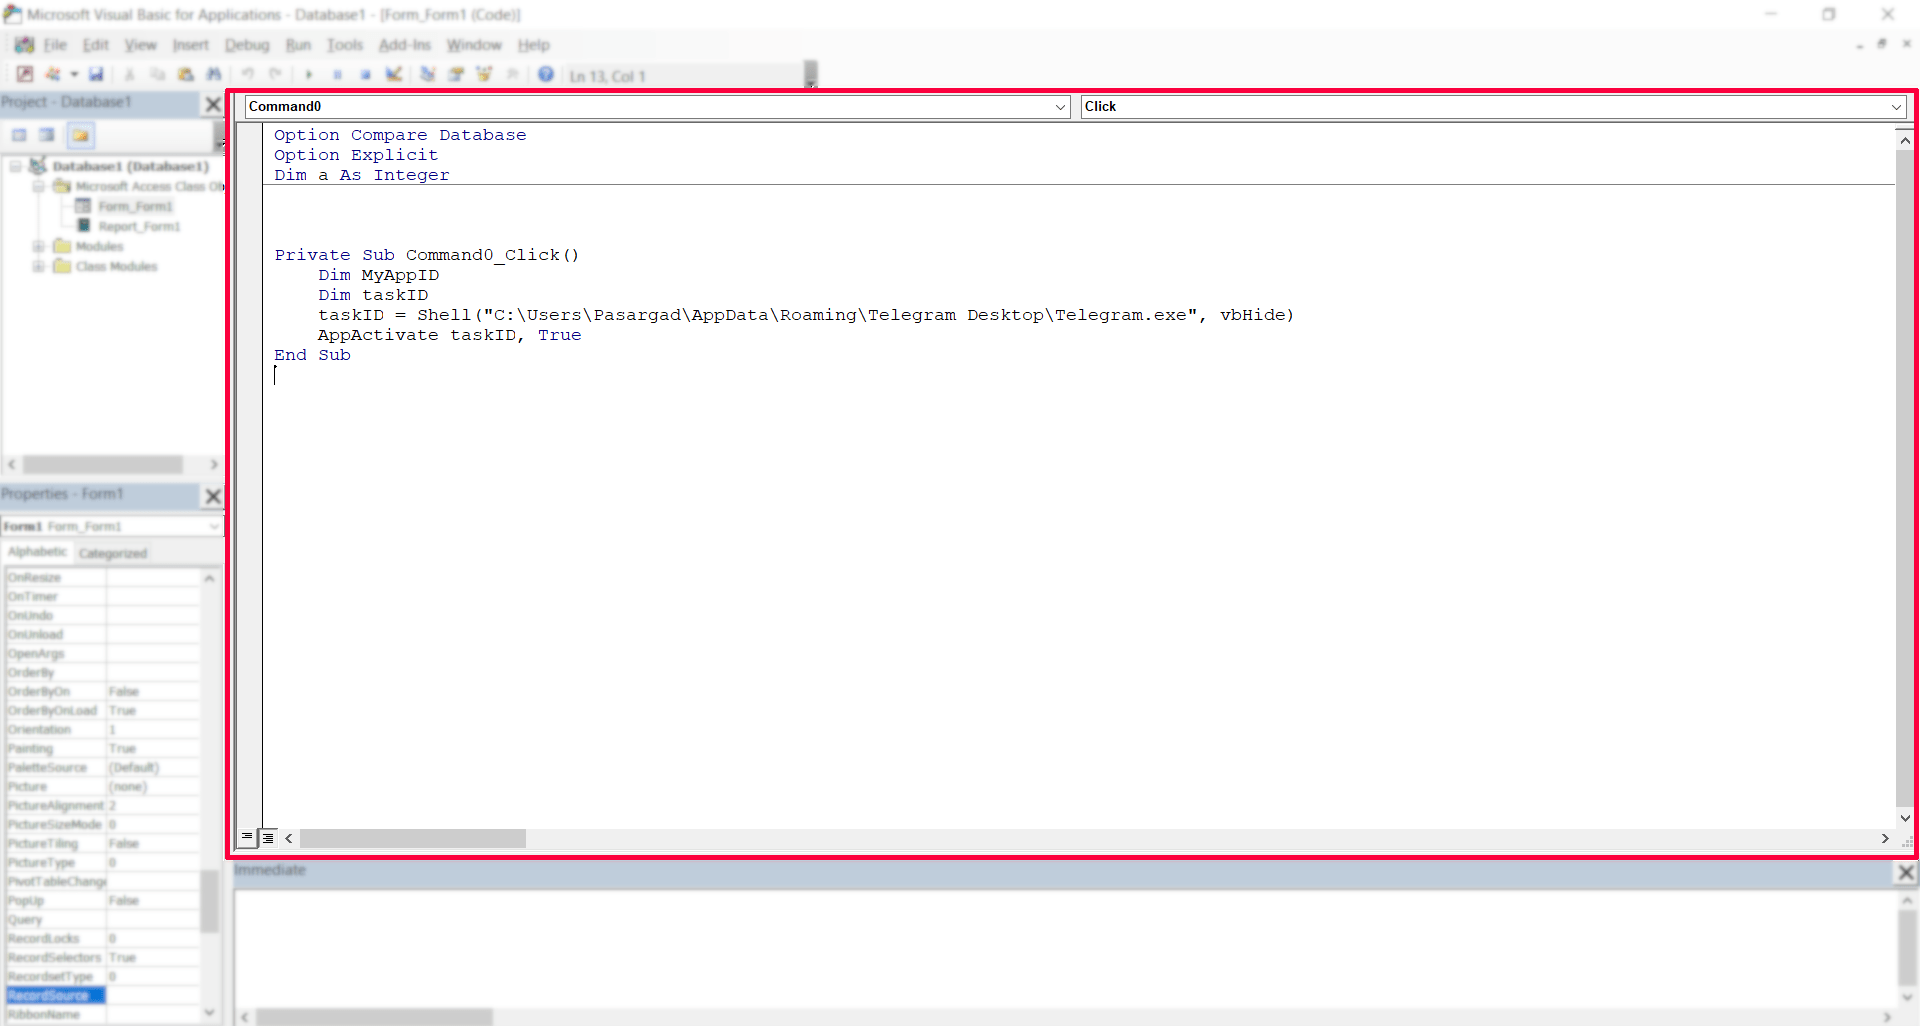
Task: Toggle Design Mode from the toolbar
Action: (x=394, y=74)
